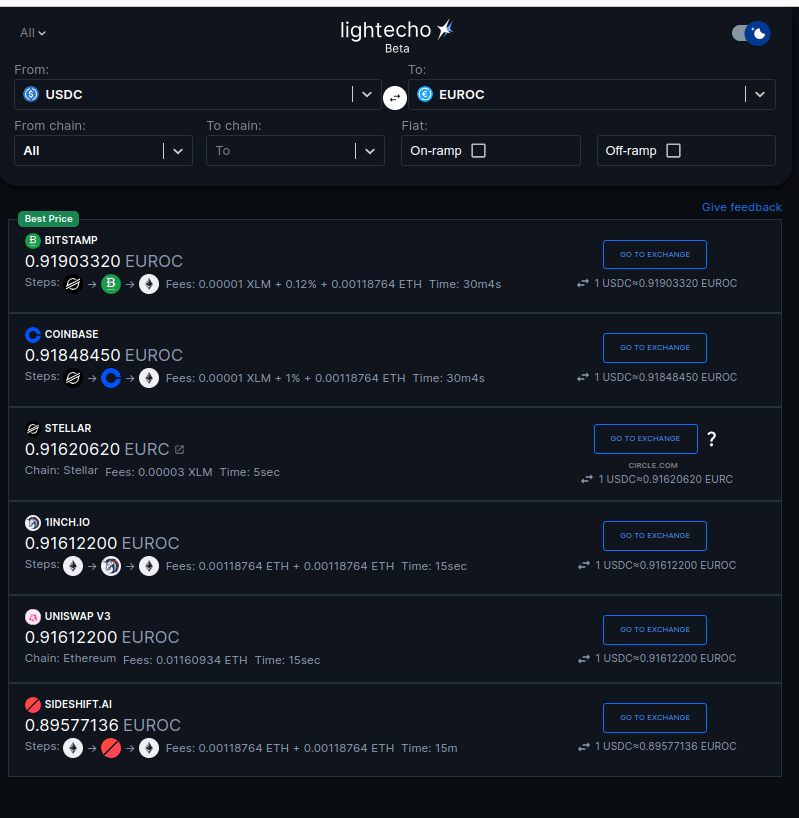
Task: Click the Stellar logo icon beside STELLAR title
Action: [x=33, y=428]
